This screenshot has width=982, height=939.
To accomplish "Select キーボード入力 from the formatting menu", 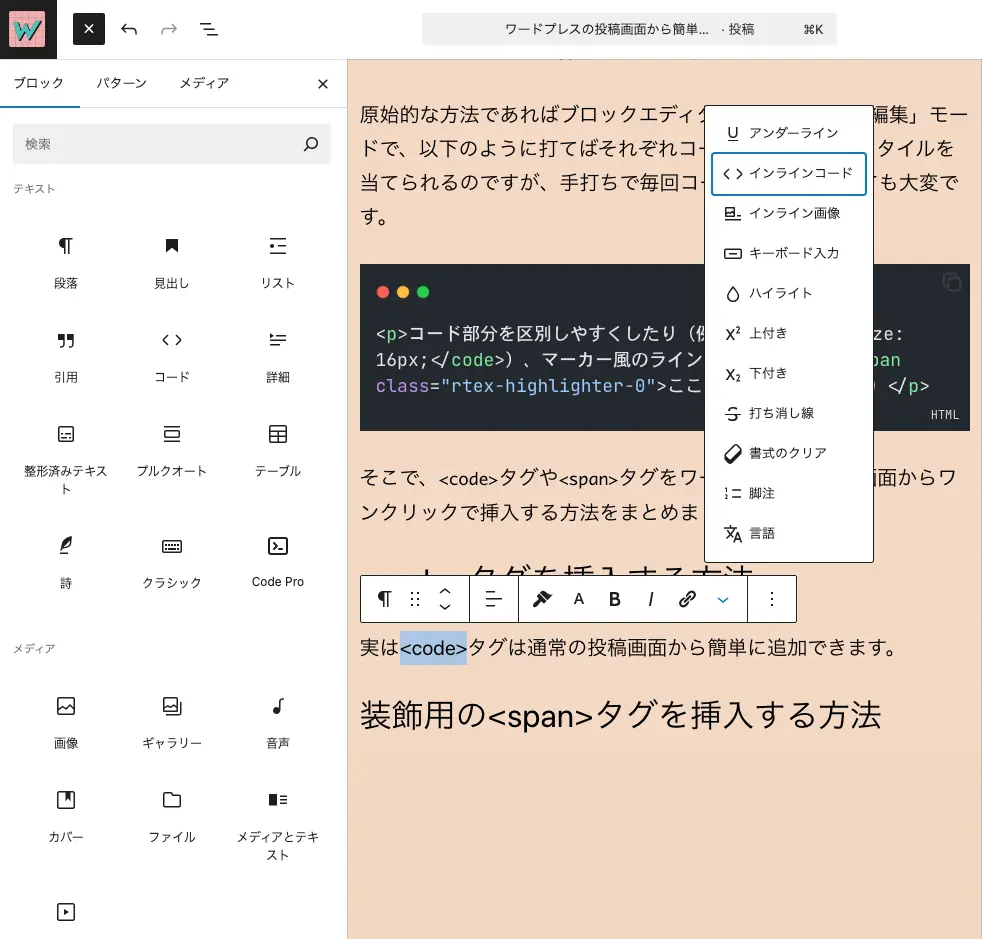I will (789, 253).
